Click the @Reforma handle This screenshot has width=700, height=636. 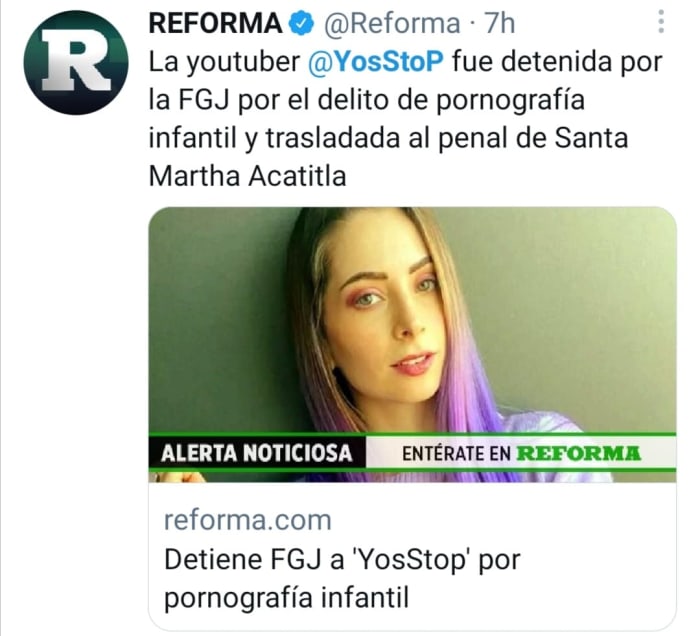point(391,23)
